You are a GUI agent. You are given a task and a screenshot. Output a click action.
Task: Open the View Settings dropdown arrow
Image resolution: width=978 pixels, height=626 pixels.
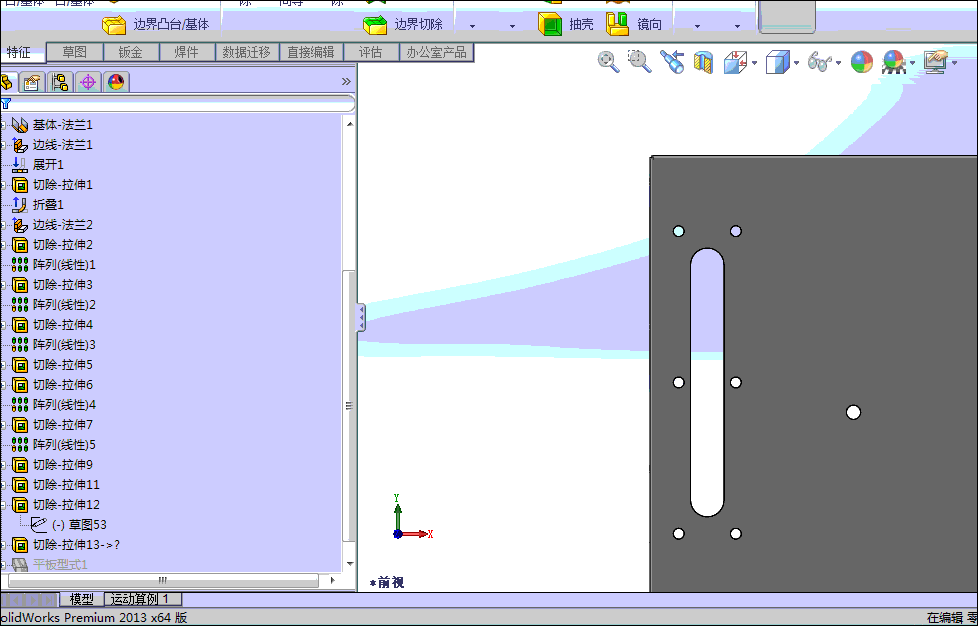[x=954, y=63]
